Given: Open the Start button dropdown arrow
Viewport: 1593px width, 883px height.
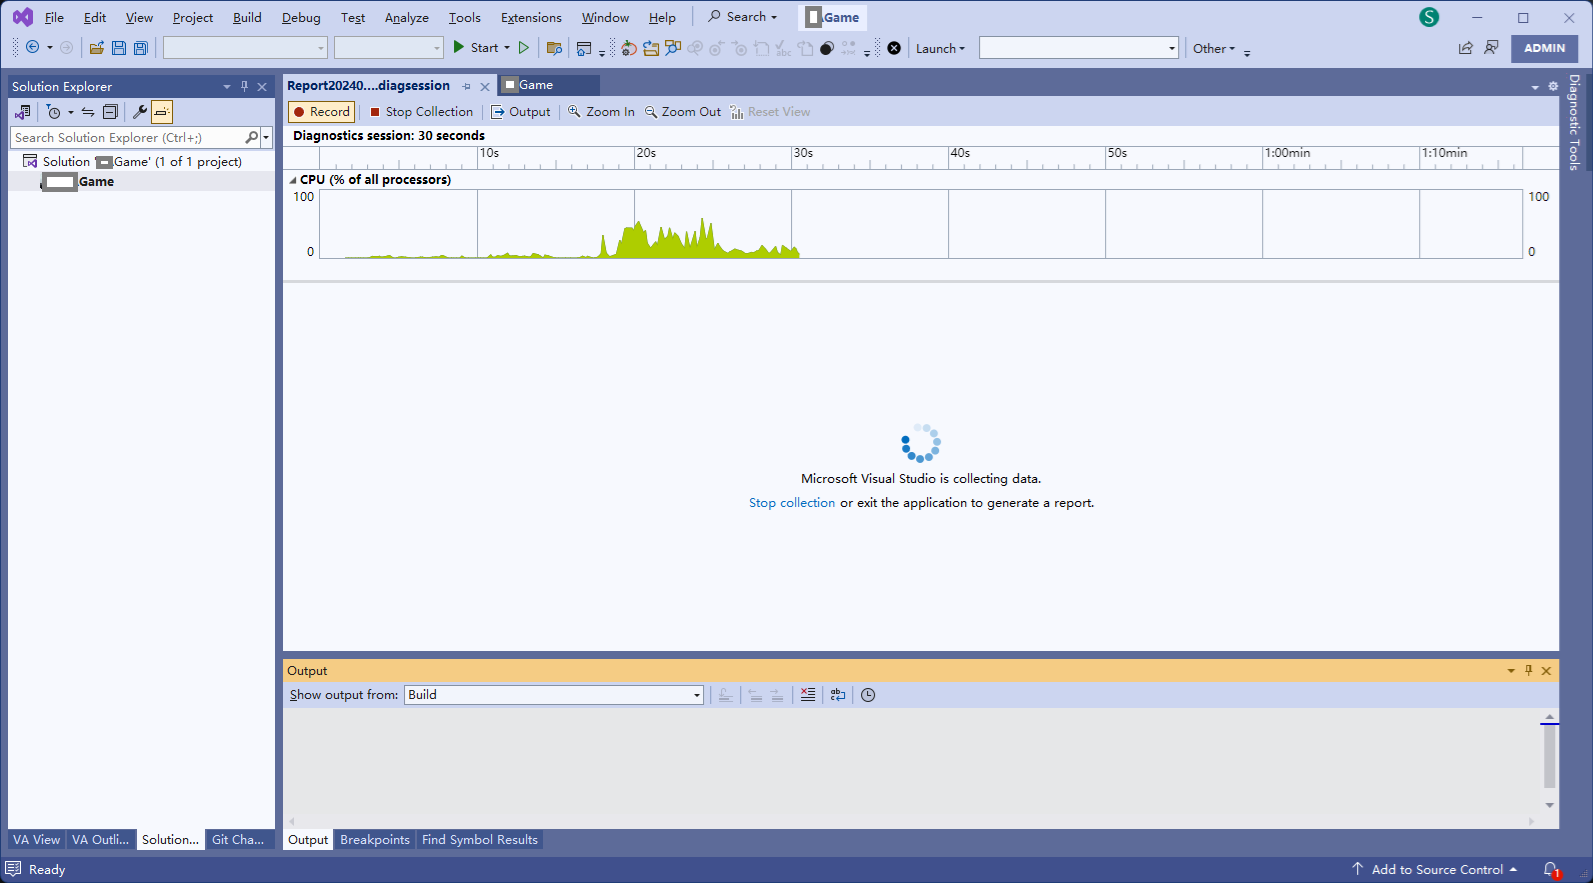Looking at the screenshot, I should click(507, 47).
